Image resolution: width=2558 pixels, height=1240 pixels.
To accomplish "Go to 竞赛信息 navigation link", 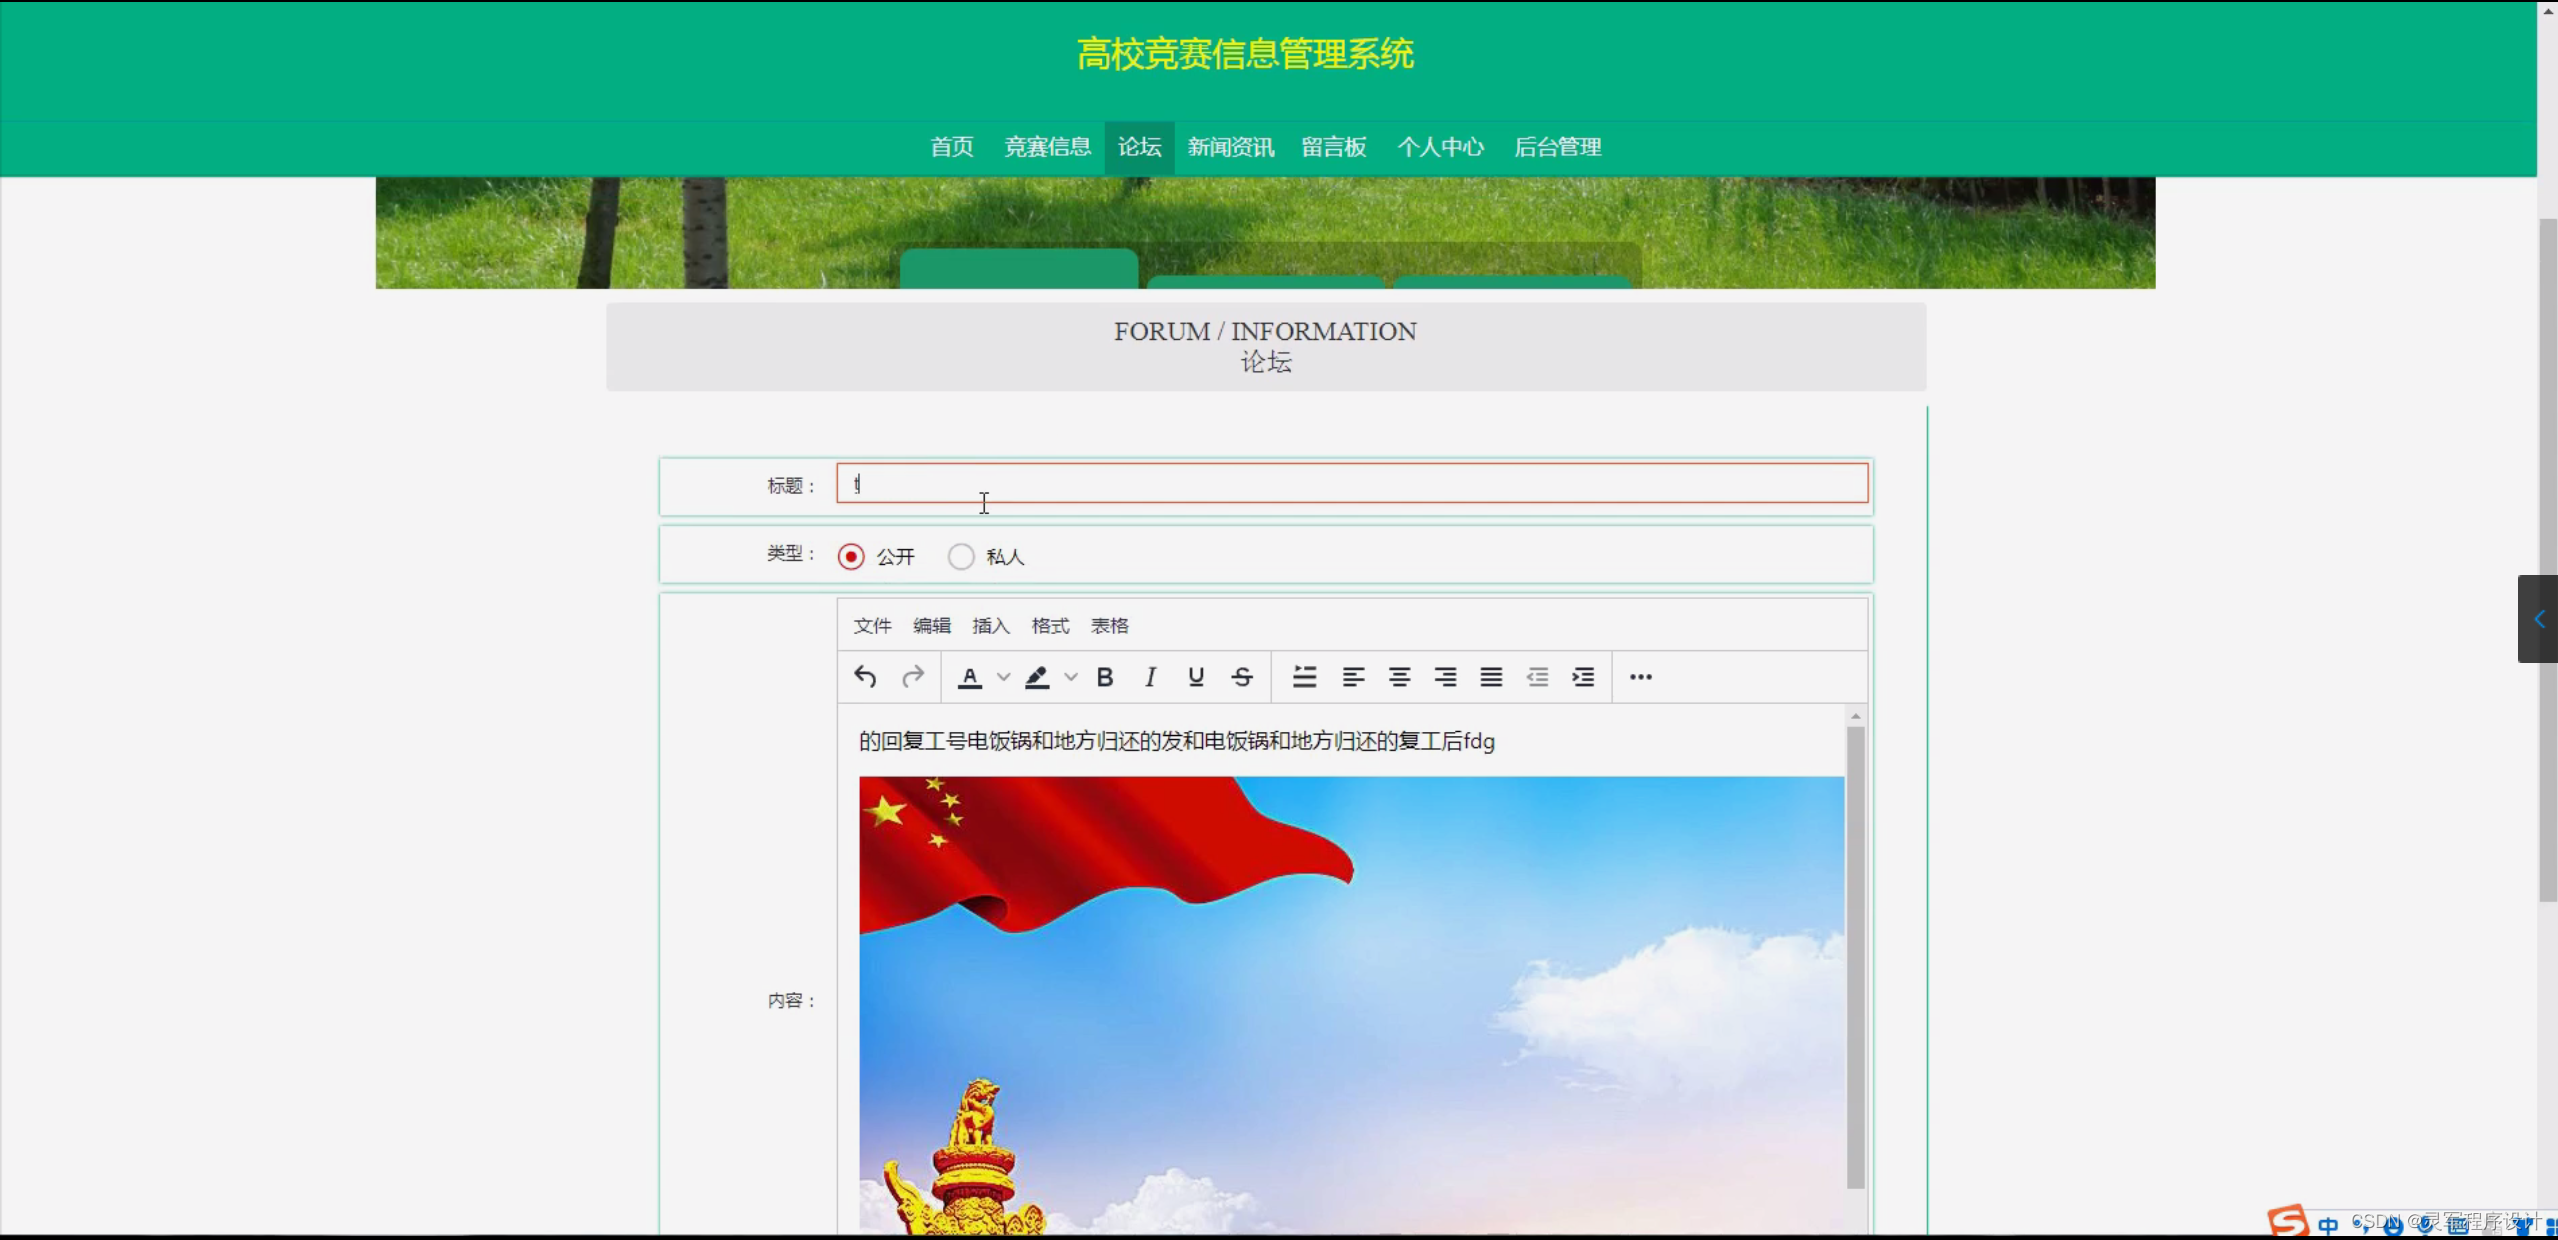I will point(1047,147).
